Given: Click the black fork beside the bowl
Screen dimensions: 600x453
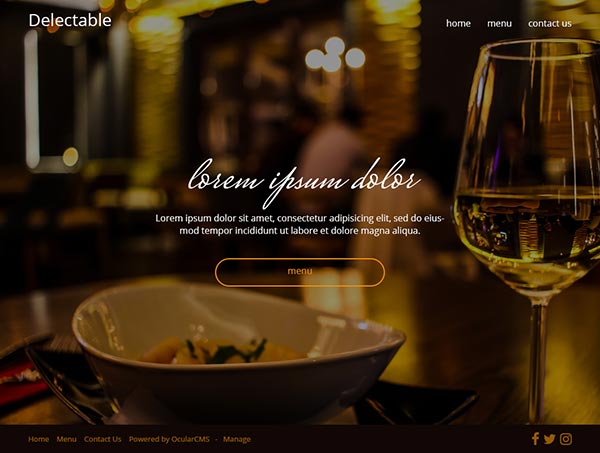Looking at the screenshot, I should click(x=69, y=383).
